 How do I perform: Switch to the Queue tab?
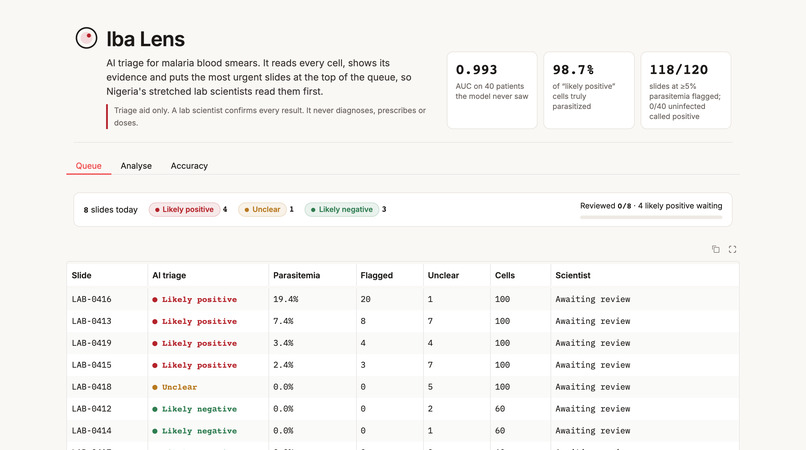pyautogui.click(x=88, y=166)
